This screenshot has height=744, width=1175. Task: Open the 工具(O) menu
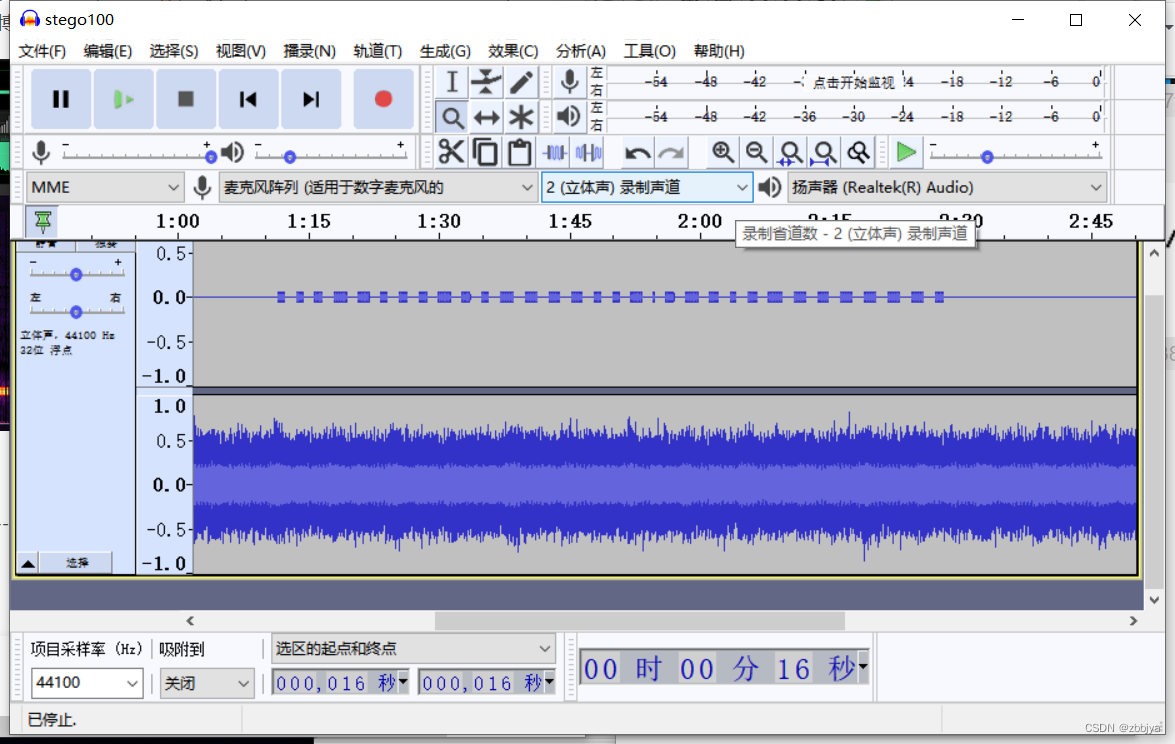(650, 51)
